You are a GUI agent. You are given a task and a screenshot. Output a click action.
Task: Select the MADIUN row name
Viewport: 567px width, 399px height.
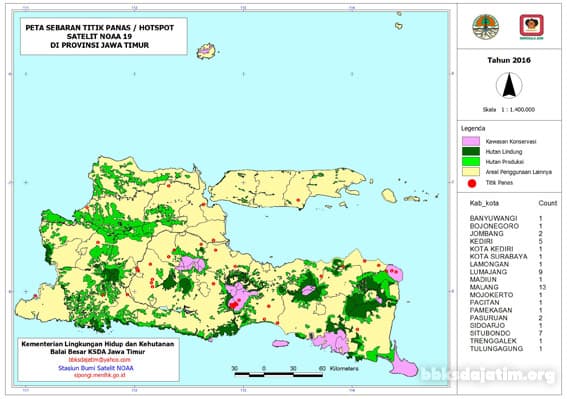click(x=483, y=280)
